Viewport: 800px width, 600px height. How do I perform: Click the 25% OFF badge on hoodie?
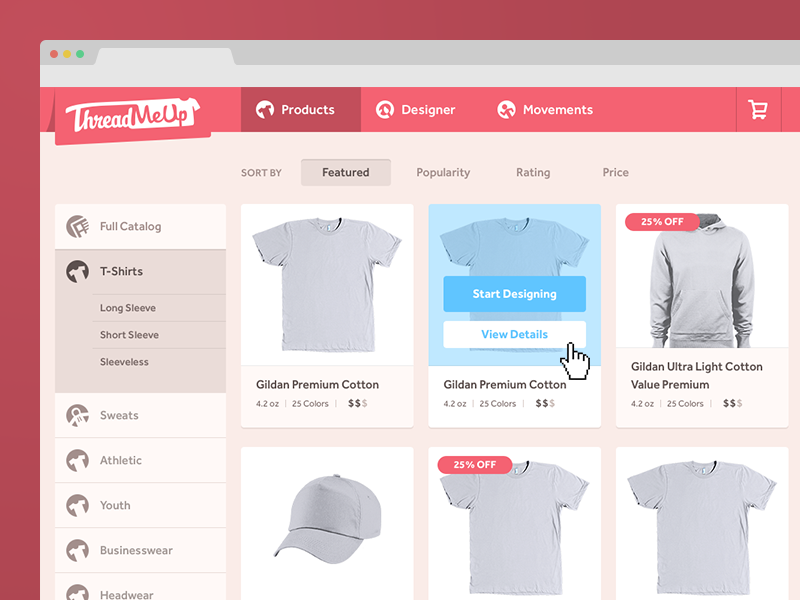click(662, 221)
